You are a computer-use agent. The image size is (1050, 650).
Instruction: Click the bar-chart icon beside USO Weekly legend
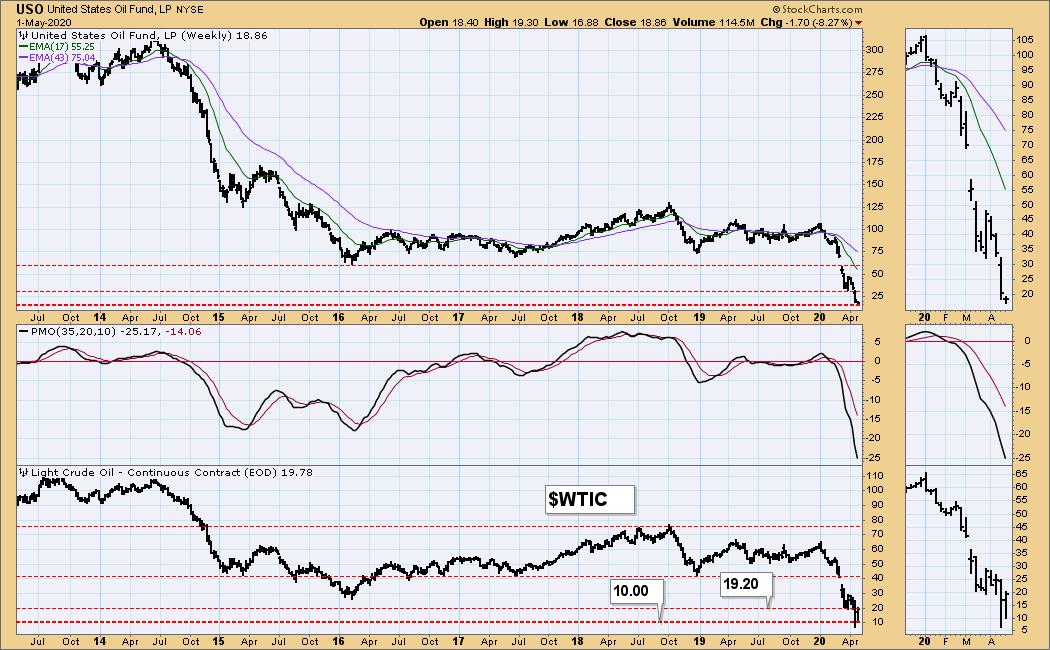coord(23,35)
